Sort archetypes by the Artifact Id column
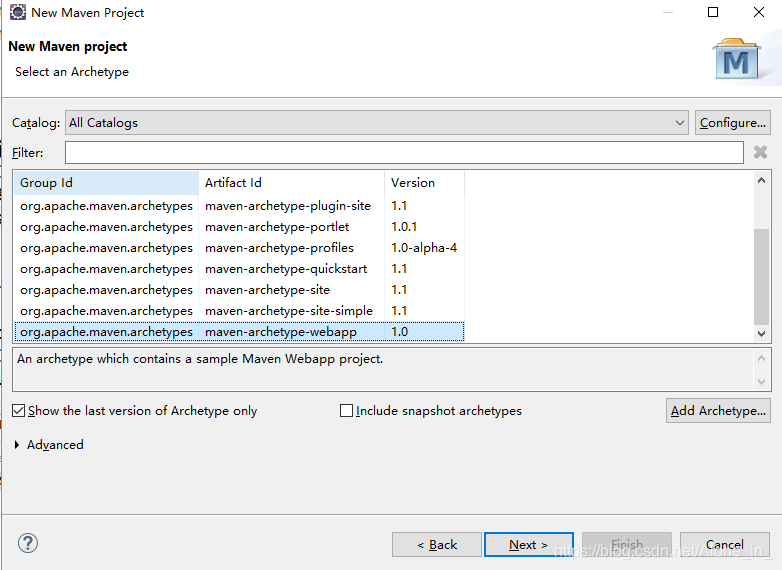Viewport: 782px width, 570px height. tap(291, 183)
